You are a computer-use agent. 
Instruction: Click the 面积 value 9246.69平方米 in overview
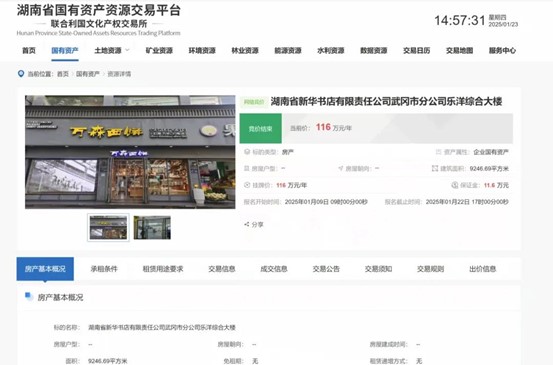coord(108,361)
